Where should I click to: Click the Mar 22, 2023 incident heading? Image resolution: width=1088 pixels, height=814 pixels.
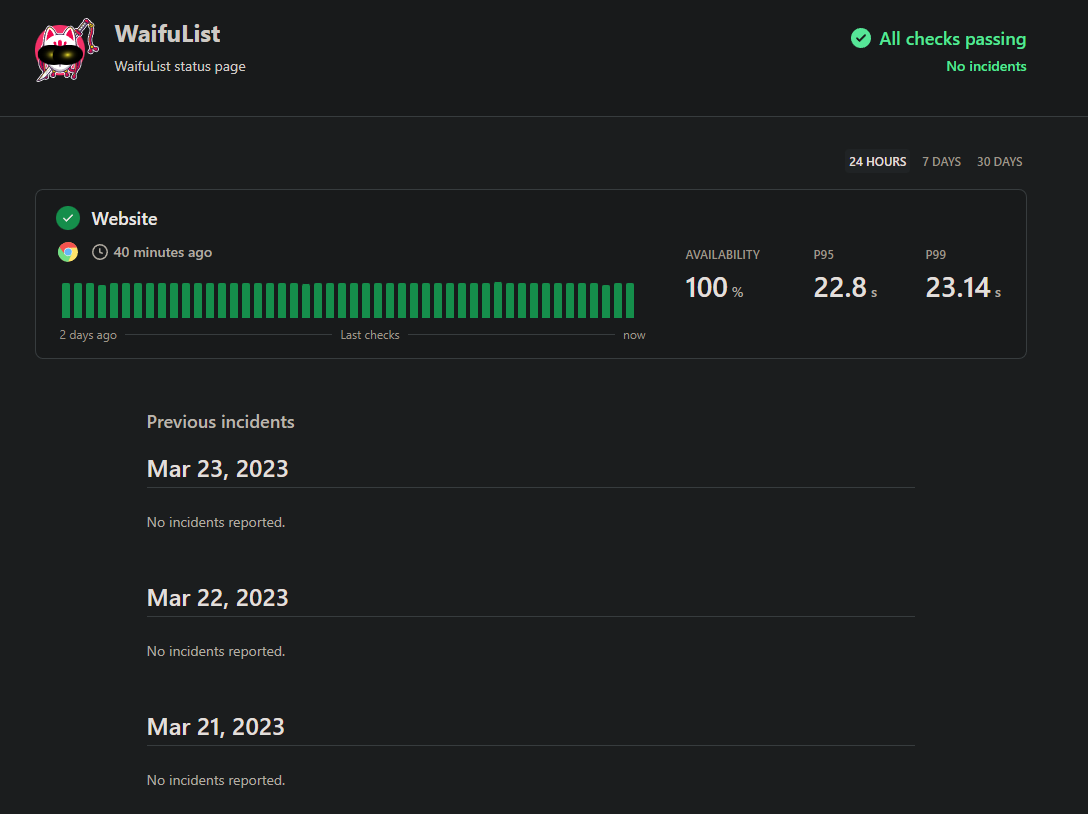217,598
